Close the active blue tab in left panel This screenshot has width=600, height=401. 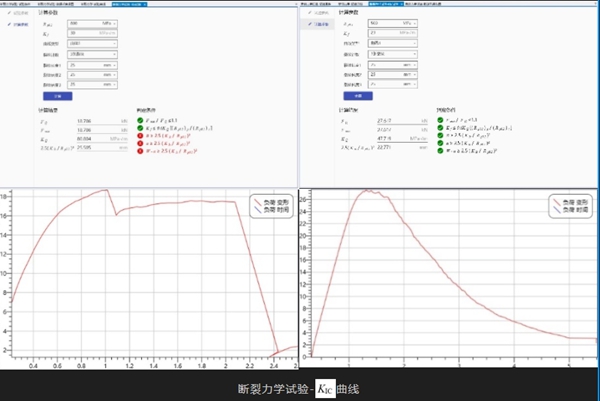145,4
